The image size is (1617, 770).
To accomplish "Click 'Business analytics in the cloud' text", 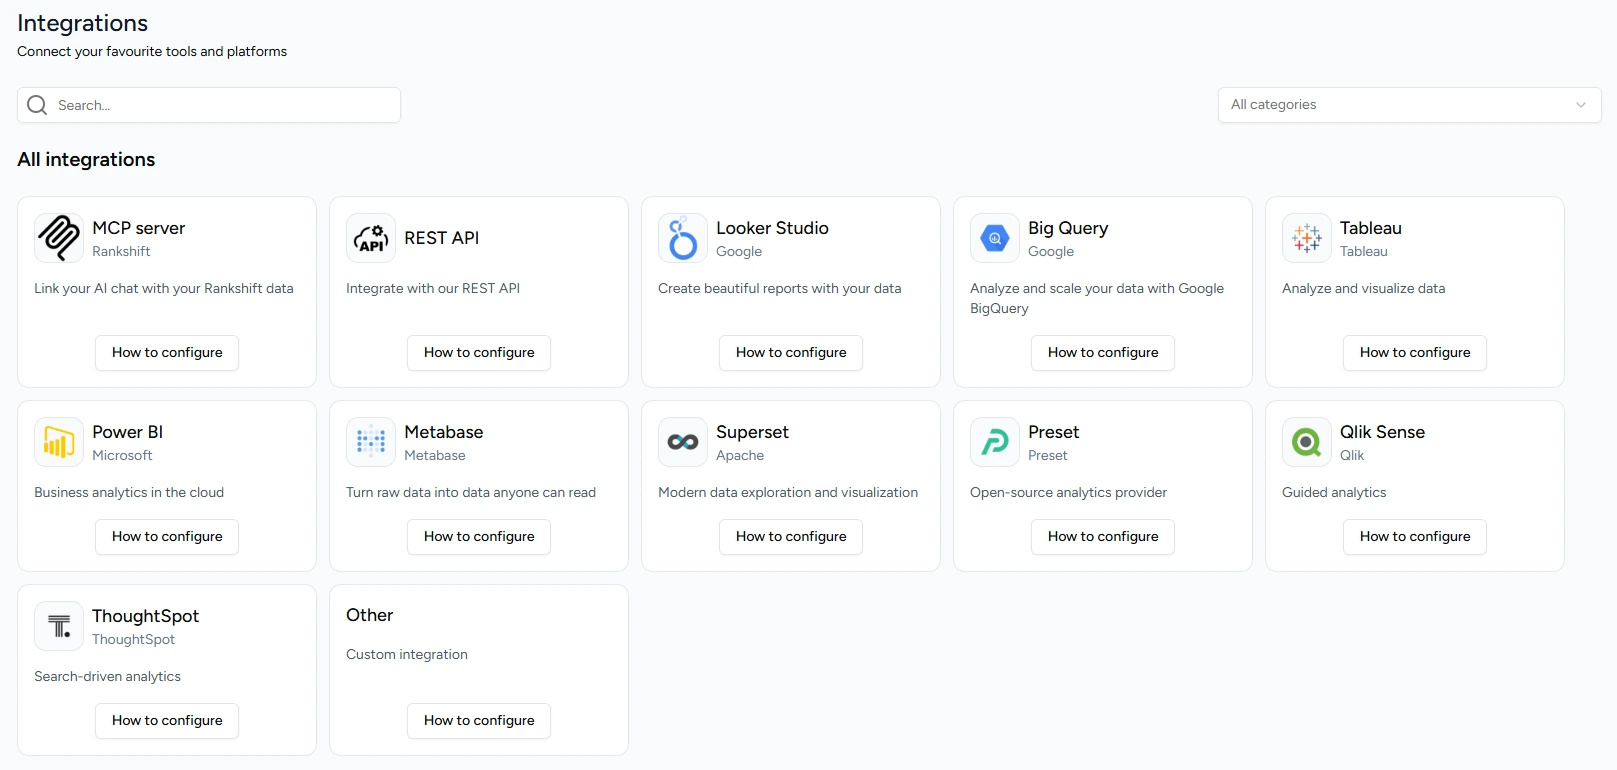I will (129, 492).
